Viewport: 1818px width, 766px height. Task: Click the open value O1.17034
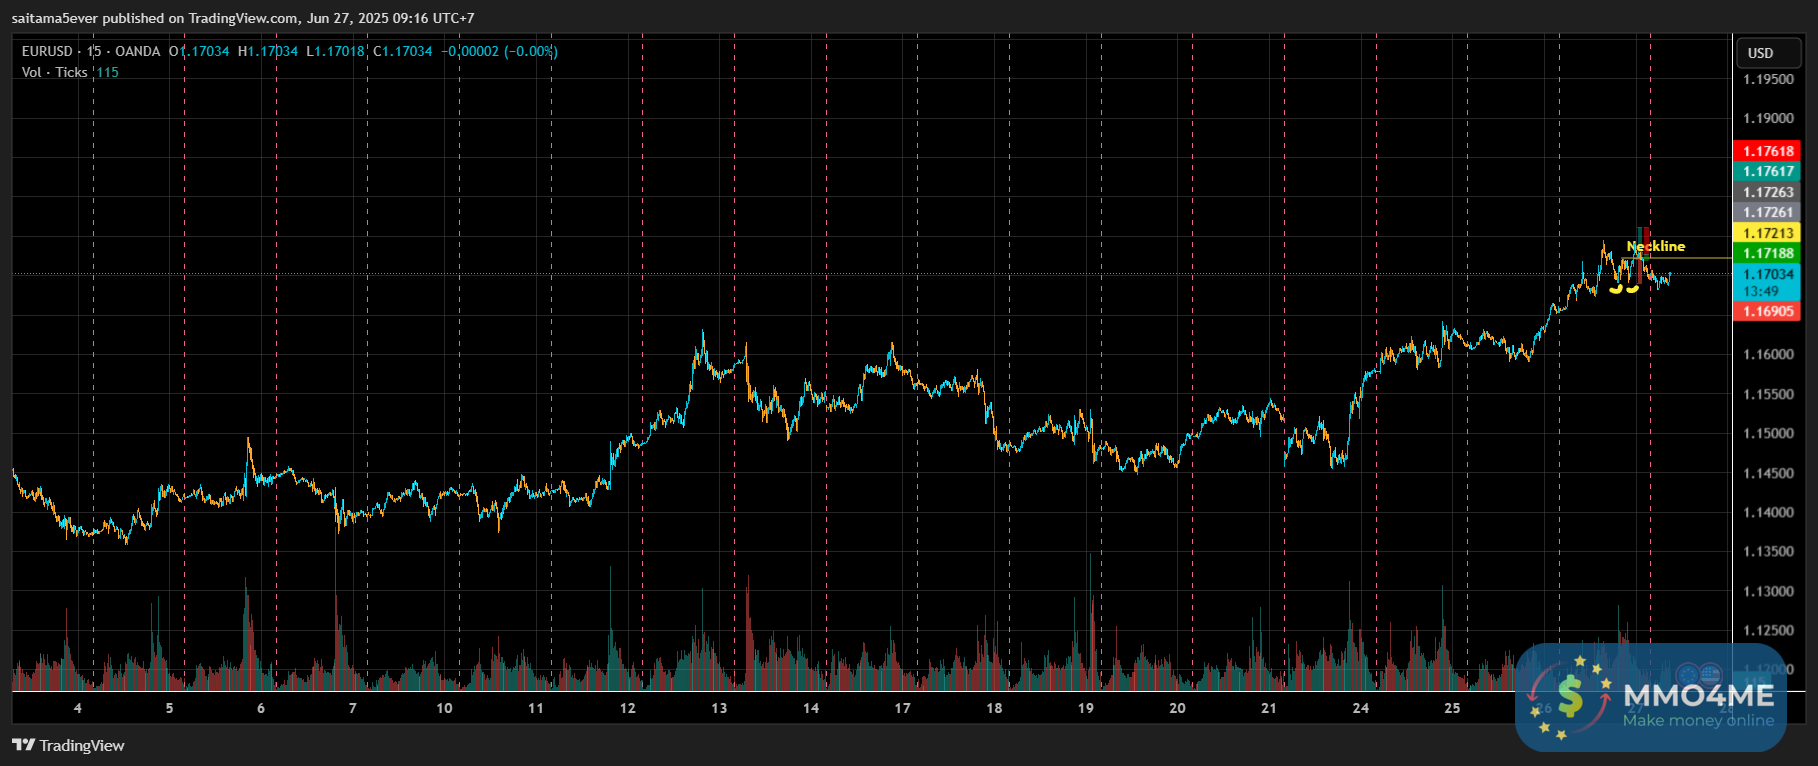click(199, 51)
